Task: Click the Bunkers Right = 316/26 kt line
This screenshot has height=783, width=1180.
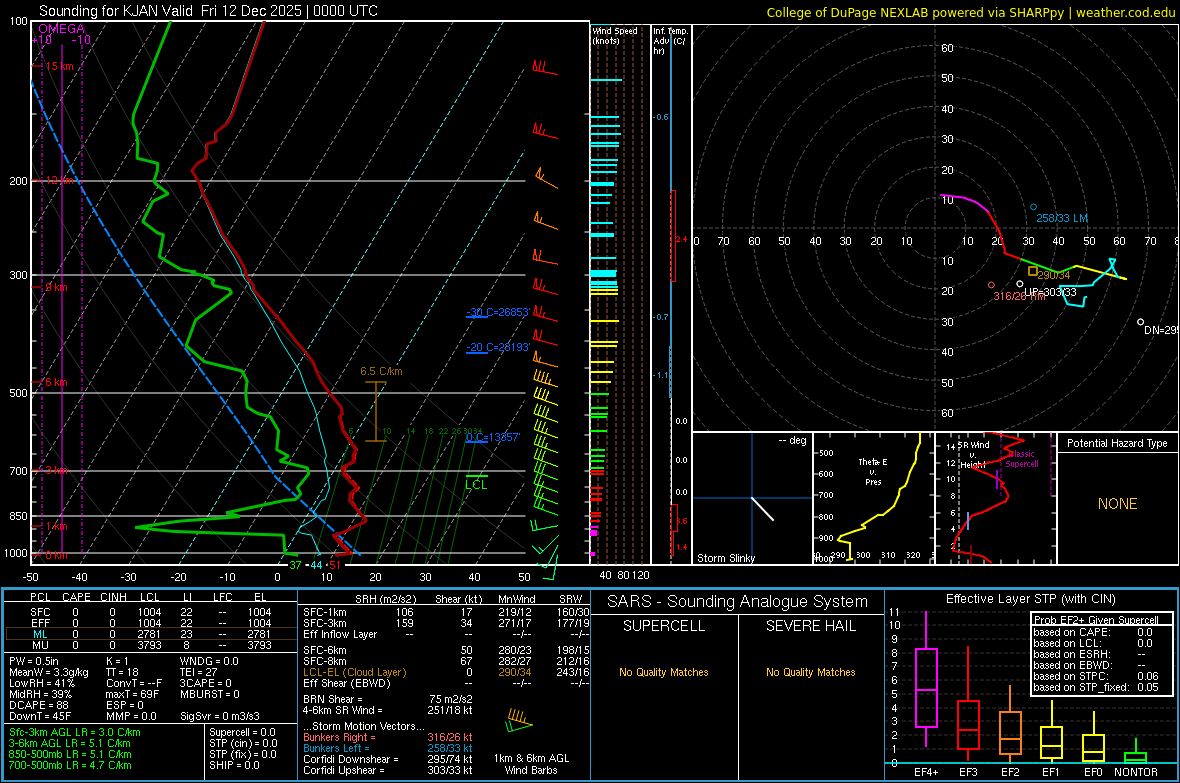Action: pyautogui.click(x=388, y=738)
